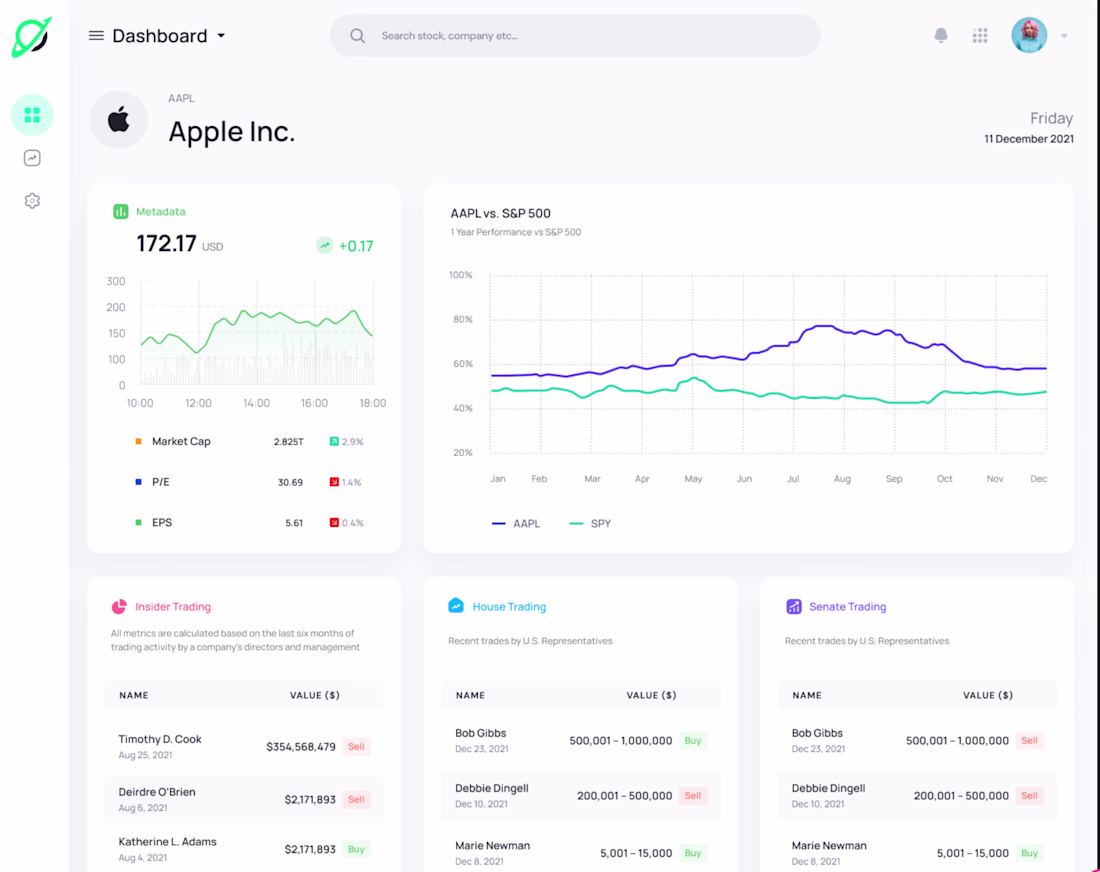1100x872 pixels.
Task: Sort Senate Trading by VALUE ($) column
Action: 988,695
